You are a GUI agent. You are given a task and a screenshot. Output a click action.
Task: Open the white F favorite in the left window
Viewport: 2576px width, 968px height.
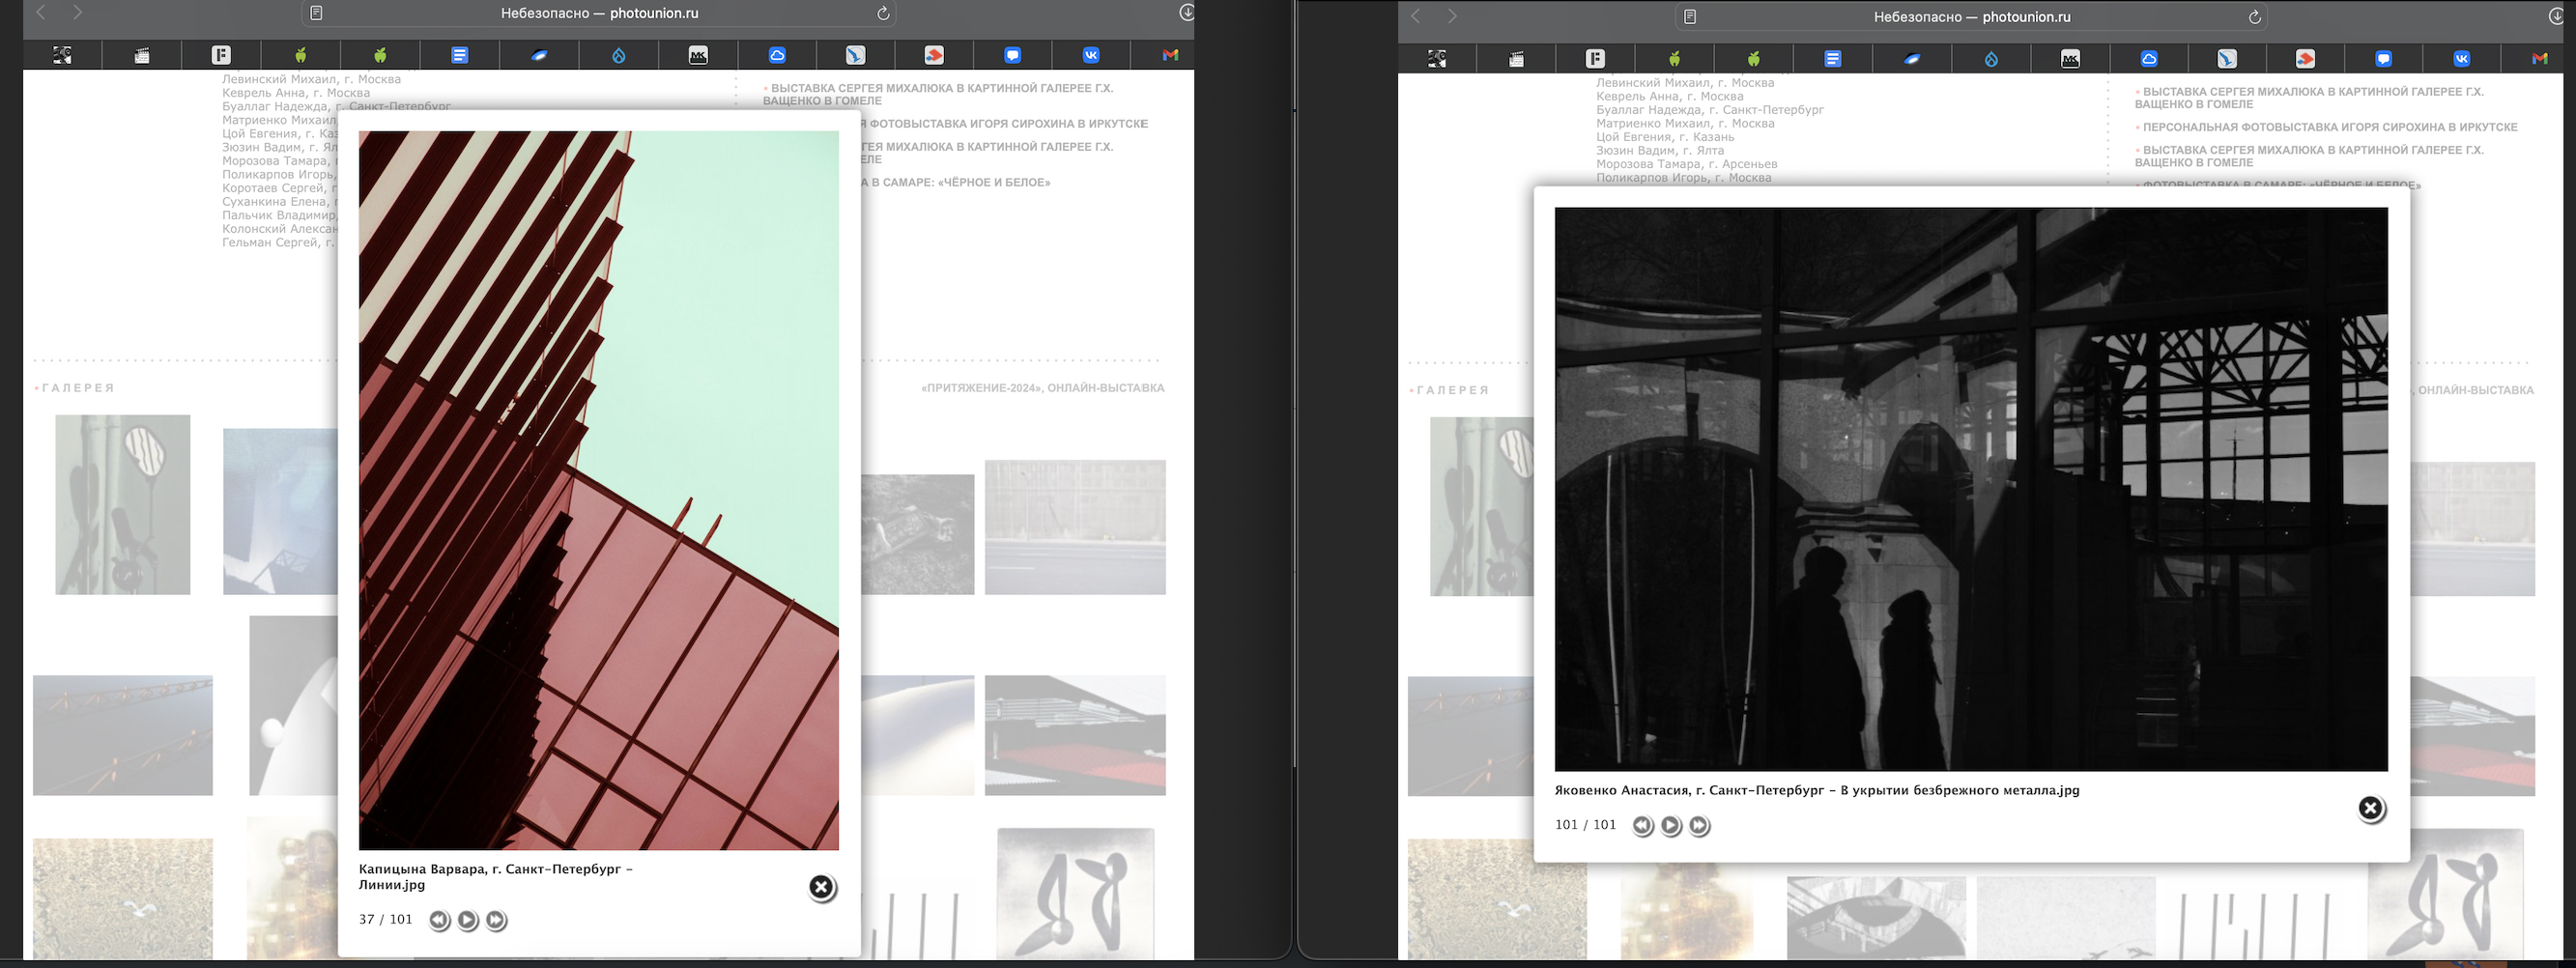[x=221, y=55]
